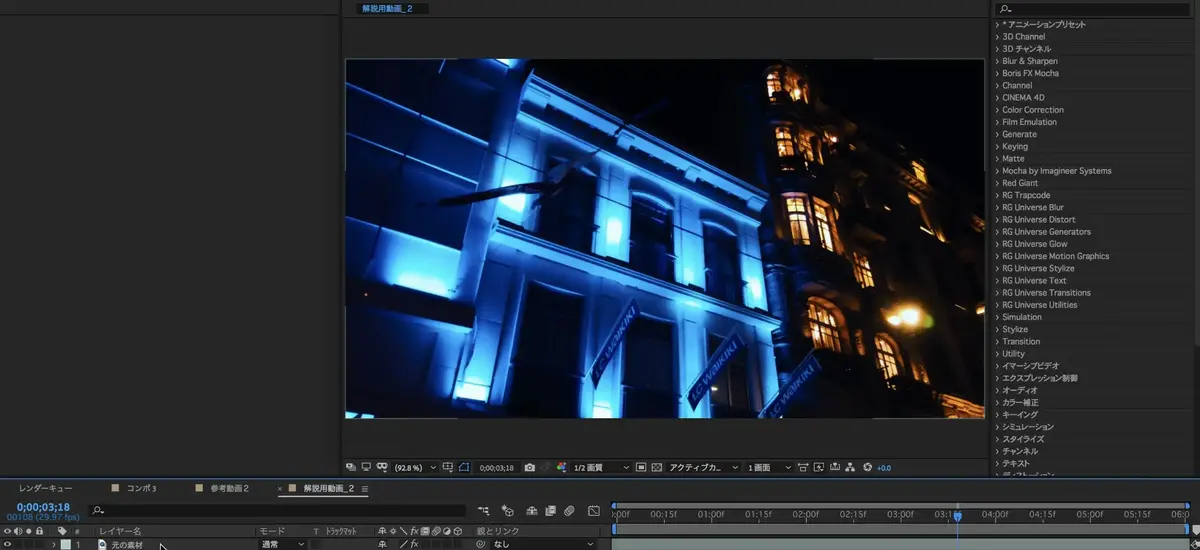Expand the Color Correction effects category
The width and height of the screenshot is (1200, 550).
[1033, 110]
